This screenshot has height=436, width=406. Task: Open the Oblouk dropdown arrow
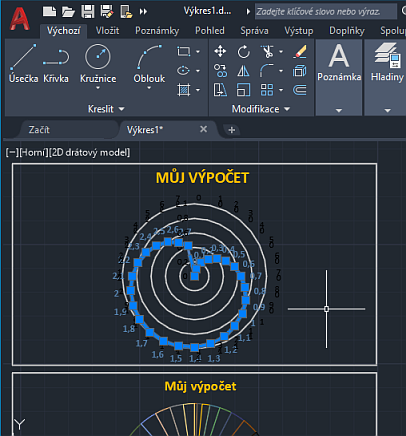tap(149, 88)
